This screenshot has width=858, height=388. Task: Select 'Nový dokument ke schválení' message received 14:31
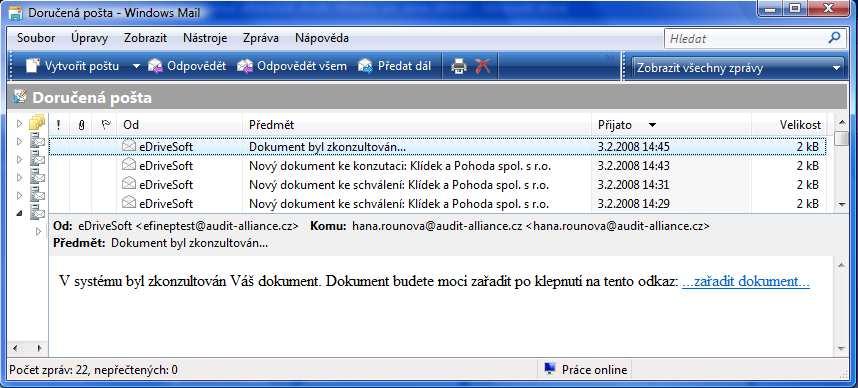tap(437, 184)
